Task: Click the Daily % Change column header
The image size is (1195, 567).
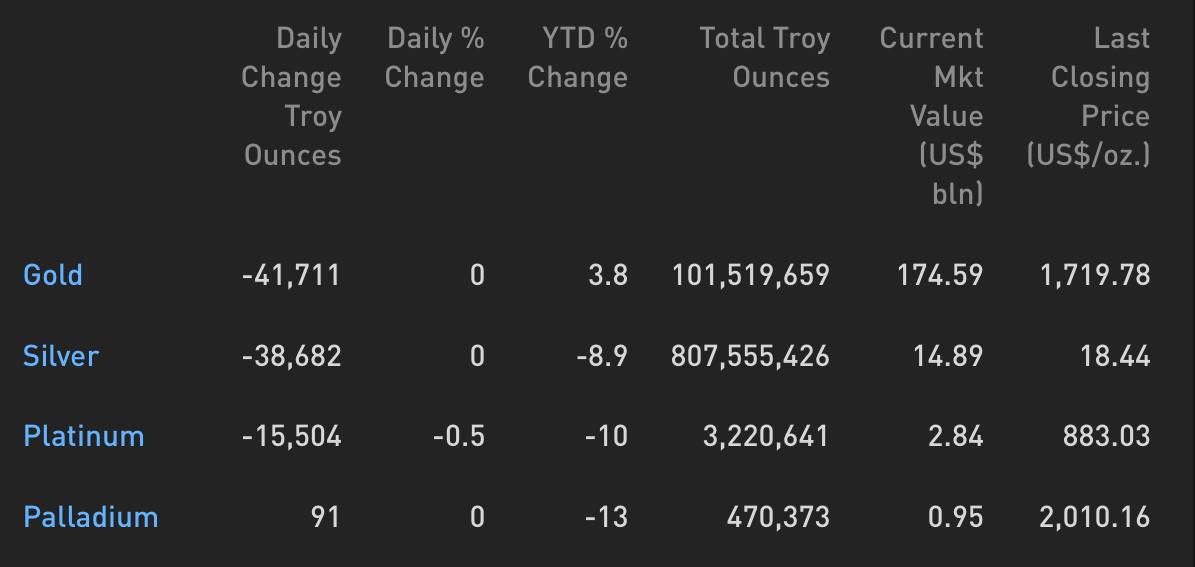Action: (x=434, y=58)
